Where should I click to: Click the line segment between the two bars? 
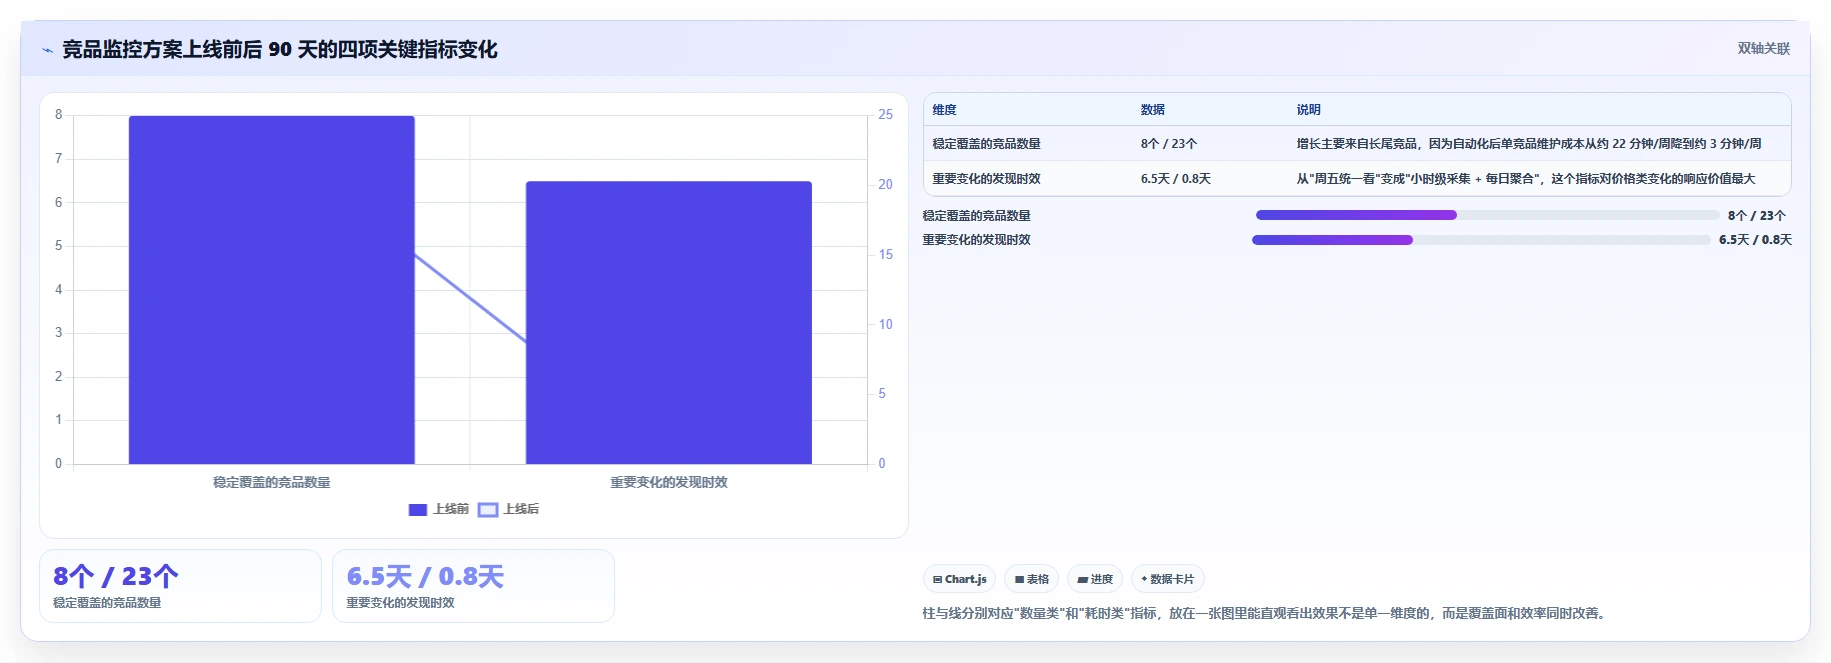(x=470, y=298)
